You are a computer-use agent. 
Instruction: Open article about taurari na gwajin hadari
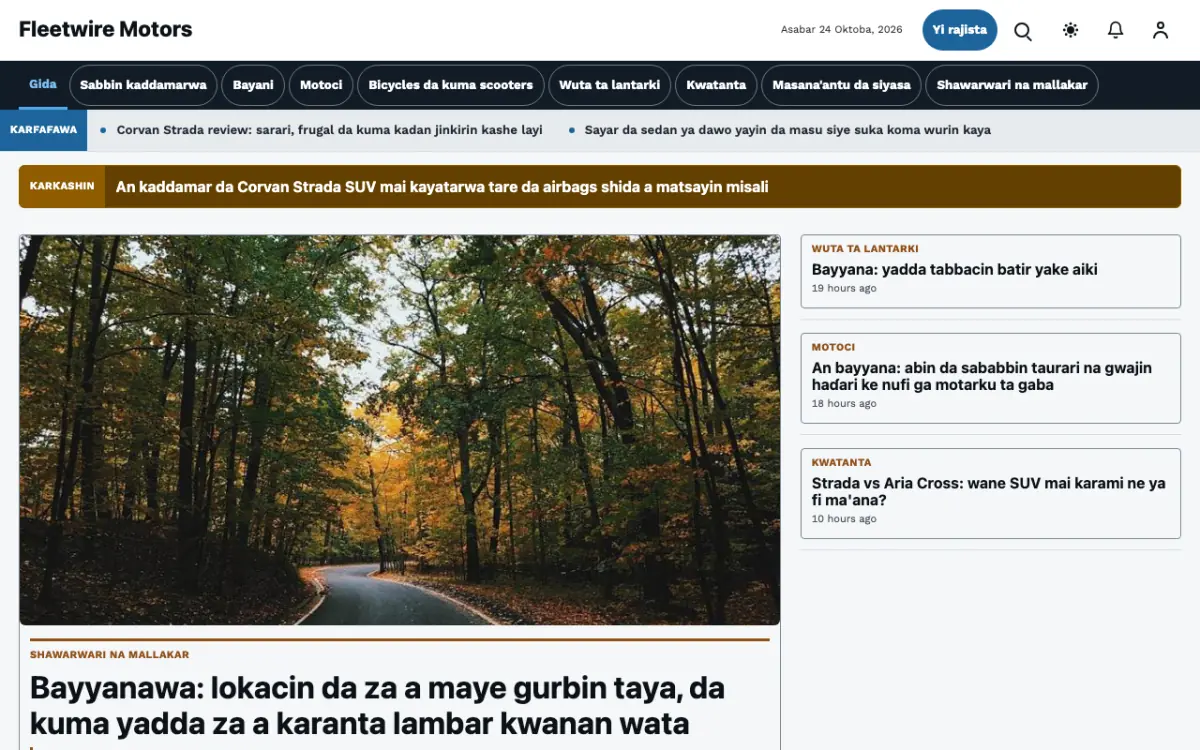click(981, 376)
